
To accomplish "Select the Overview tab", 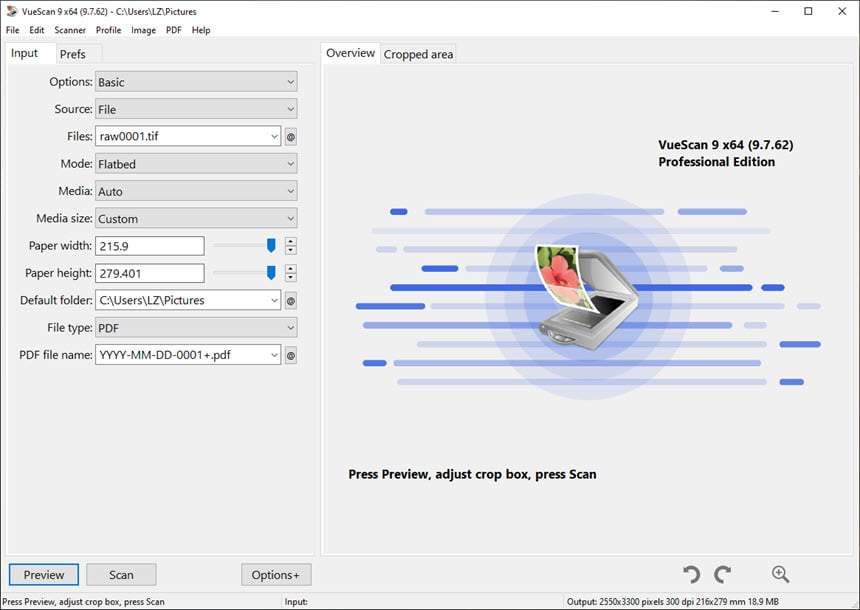I will pos(350,53).
